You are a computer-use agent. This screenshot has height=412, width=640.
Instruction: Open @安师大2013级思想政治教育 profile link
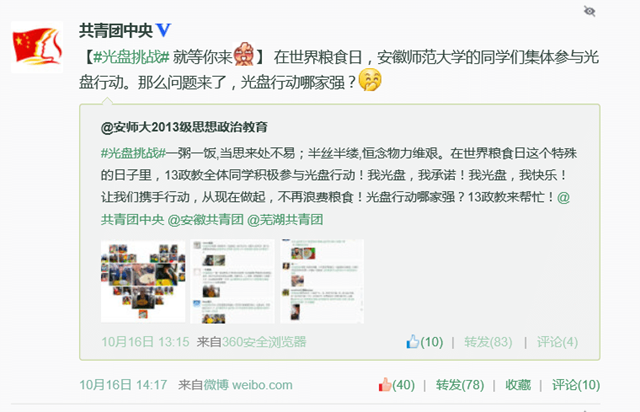tap(184, 127)
